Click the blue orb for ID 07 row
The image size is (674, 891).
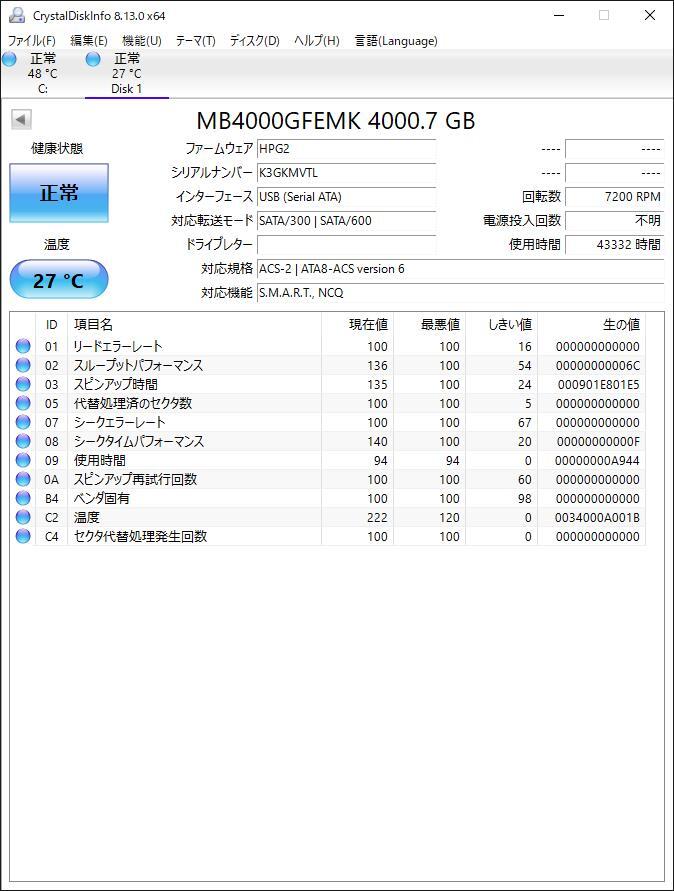[x=23, y=422]
